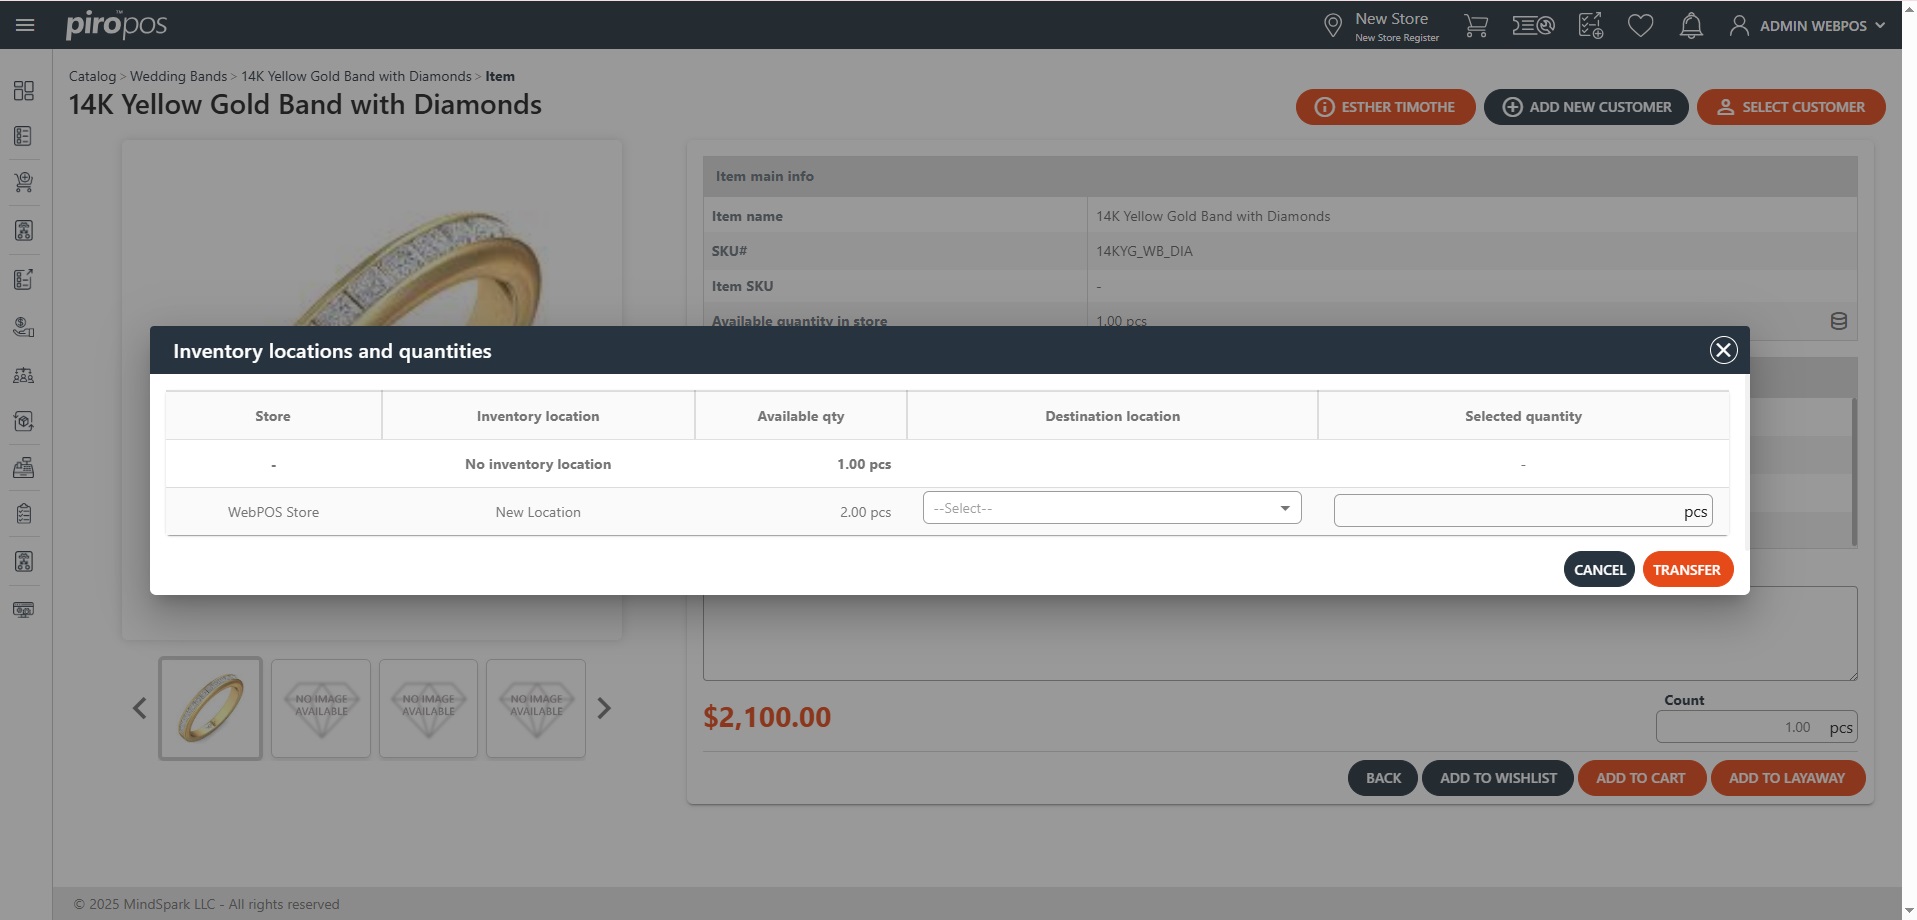Go to Catalog breadcrumb link
Screen dimensions: 1917x920
(x=92, y=76)
